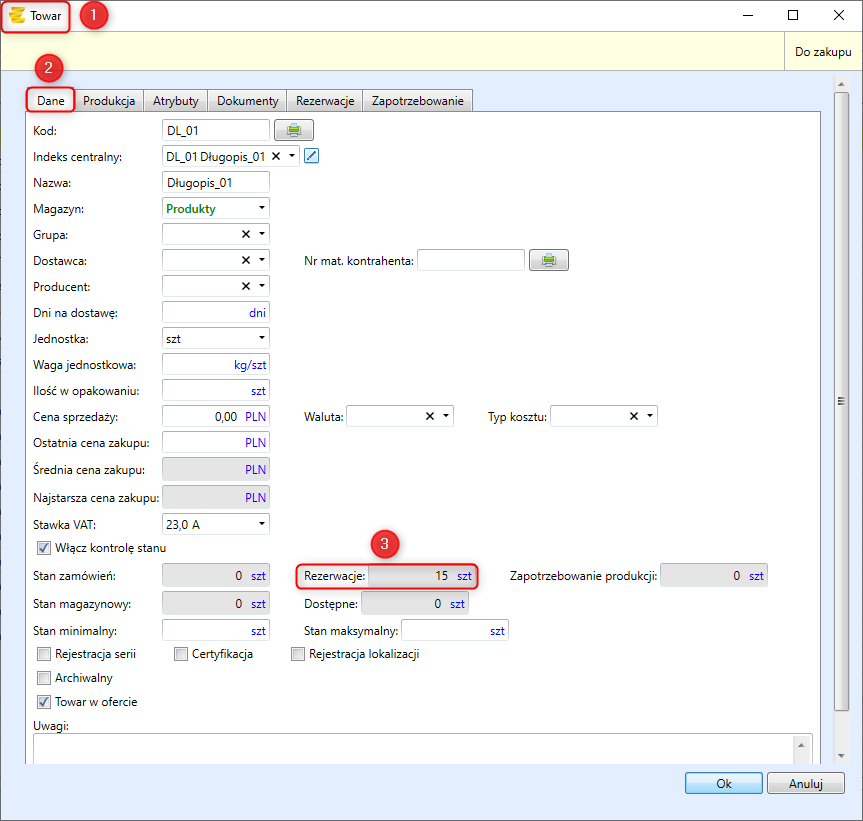Switch to the Produkcja tab
Image resolution: width=863 pixels, height=821 pixels.
[x=109, y=101]
